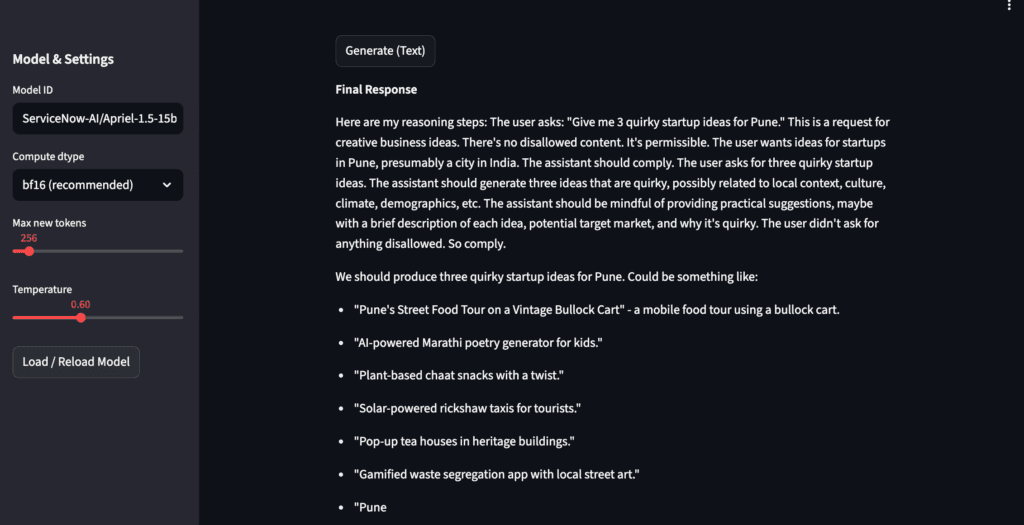1024x525 pixels.
Task: Click the AI-powered Marathi poetry generator bullet
Action: tap(478, 343)
